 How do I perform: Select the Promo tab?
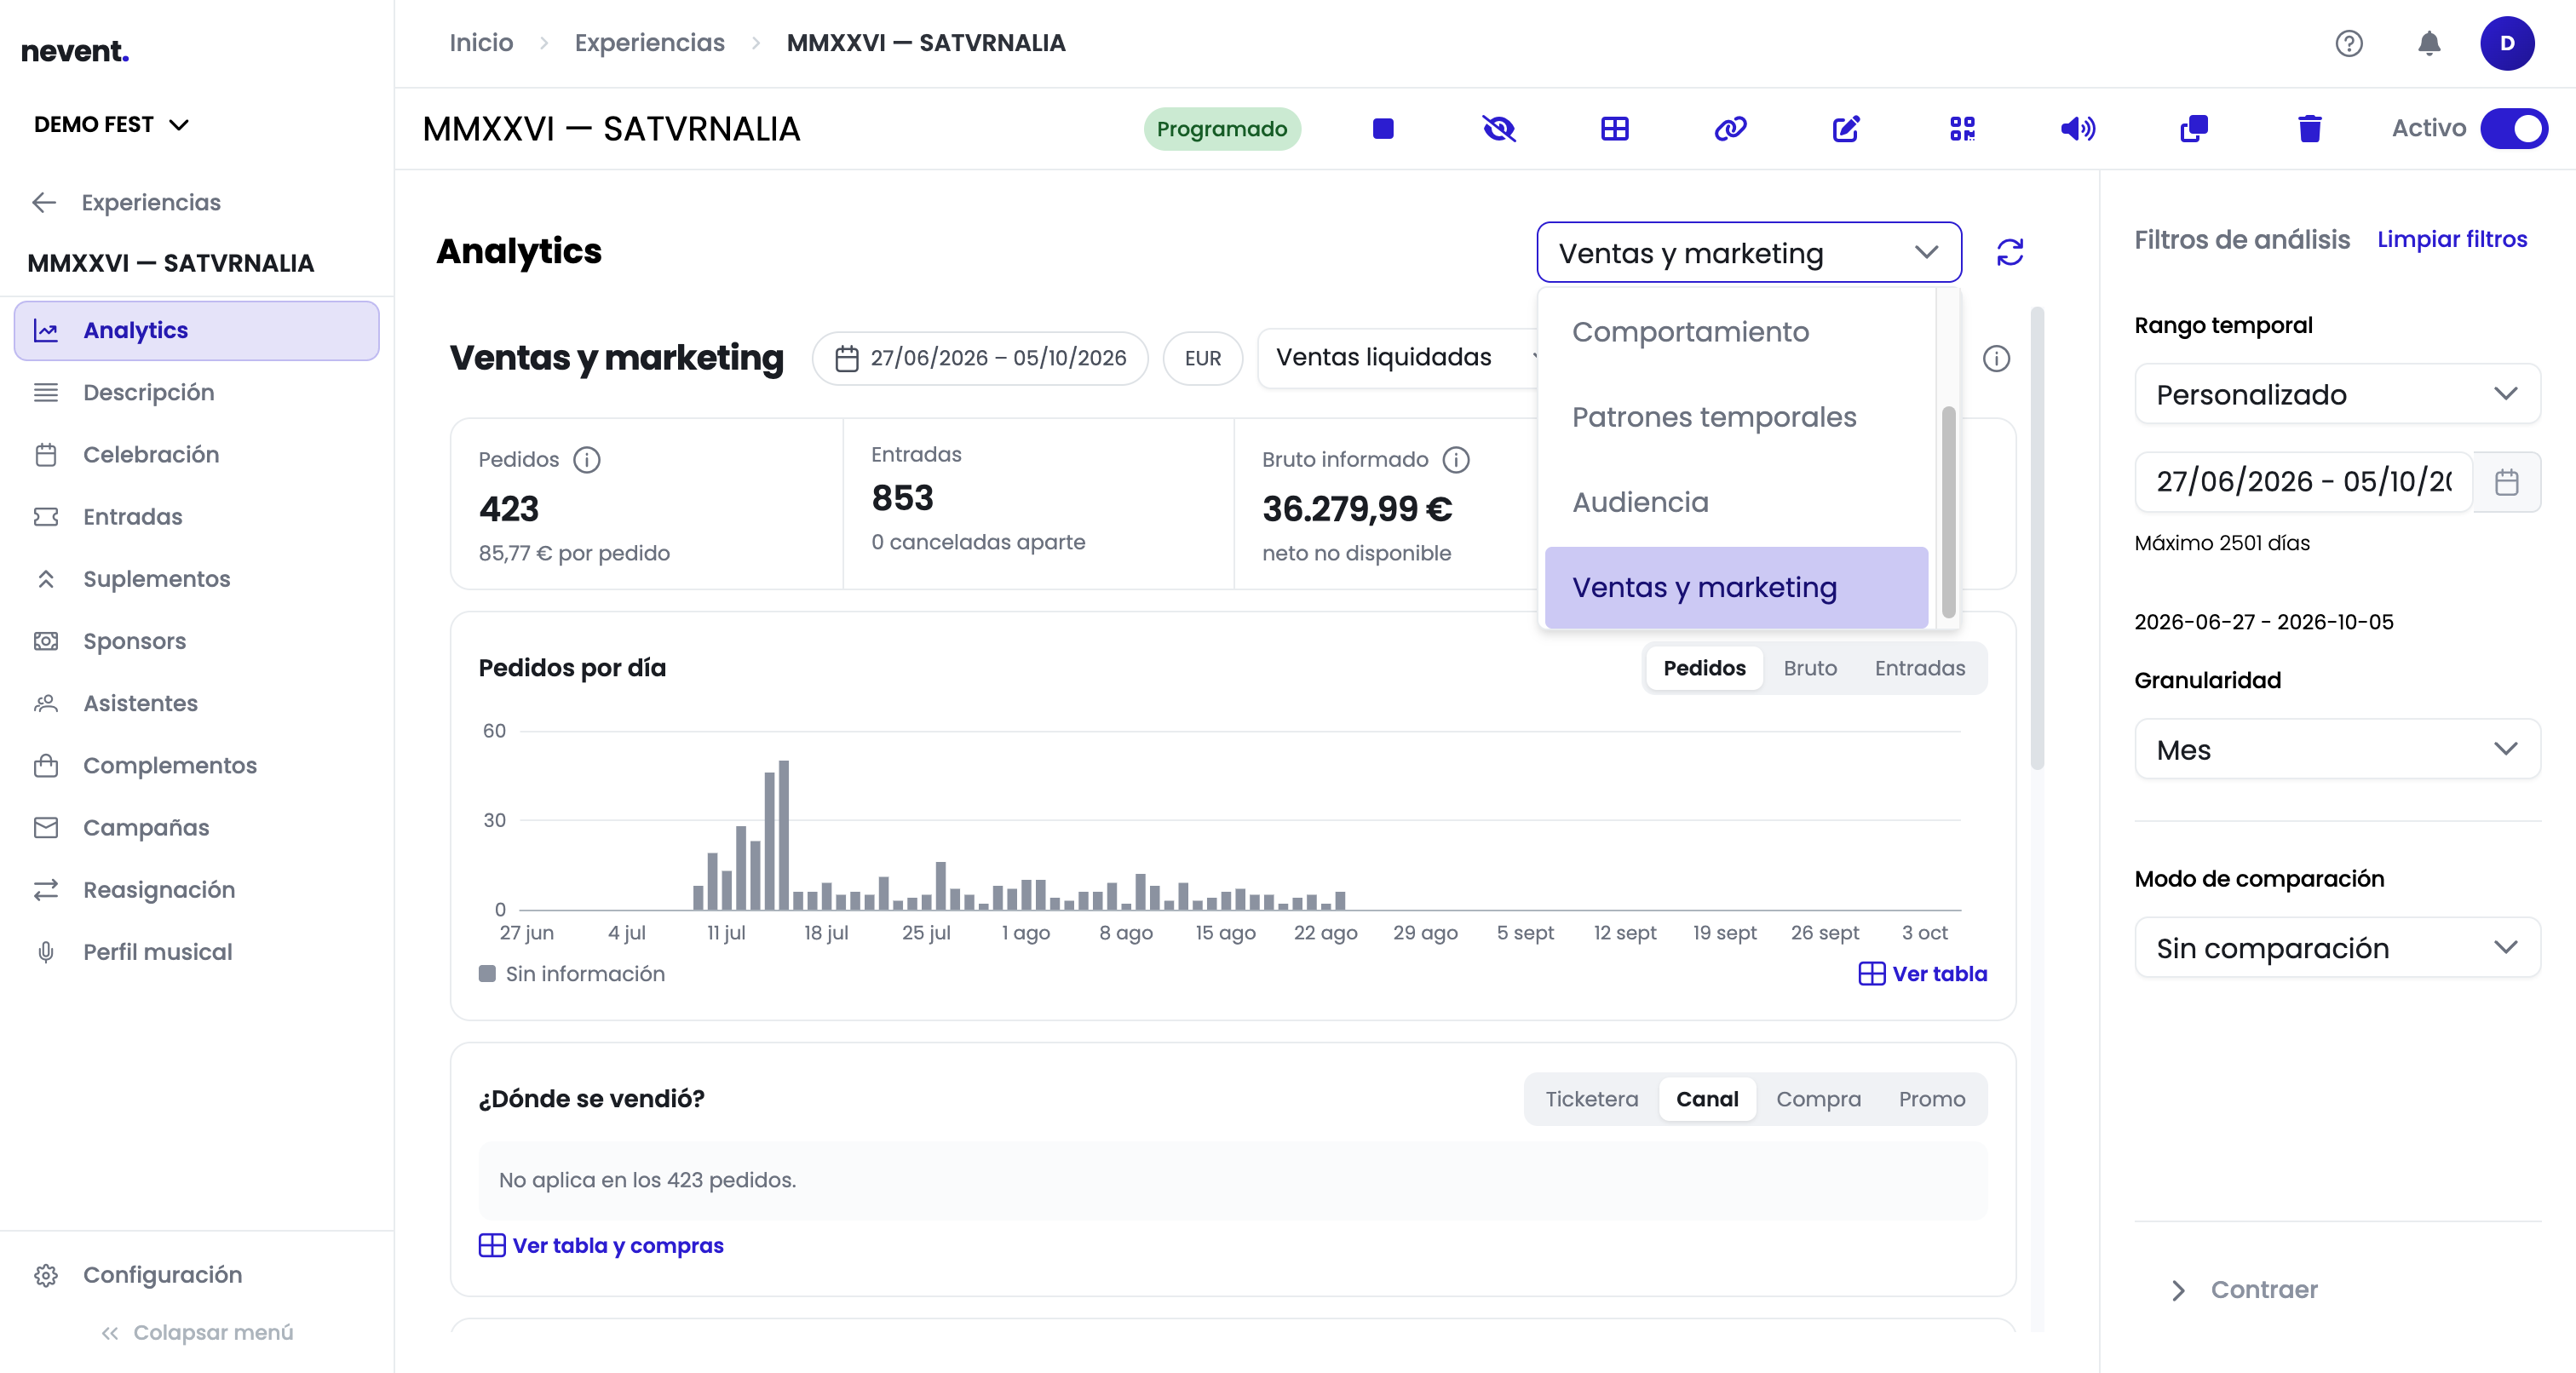(1931, 1099)
